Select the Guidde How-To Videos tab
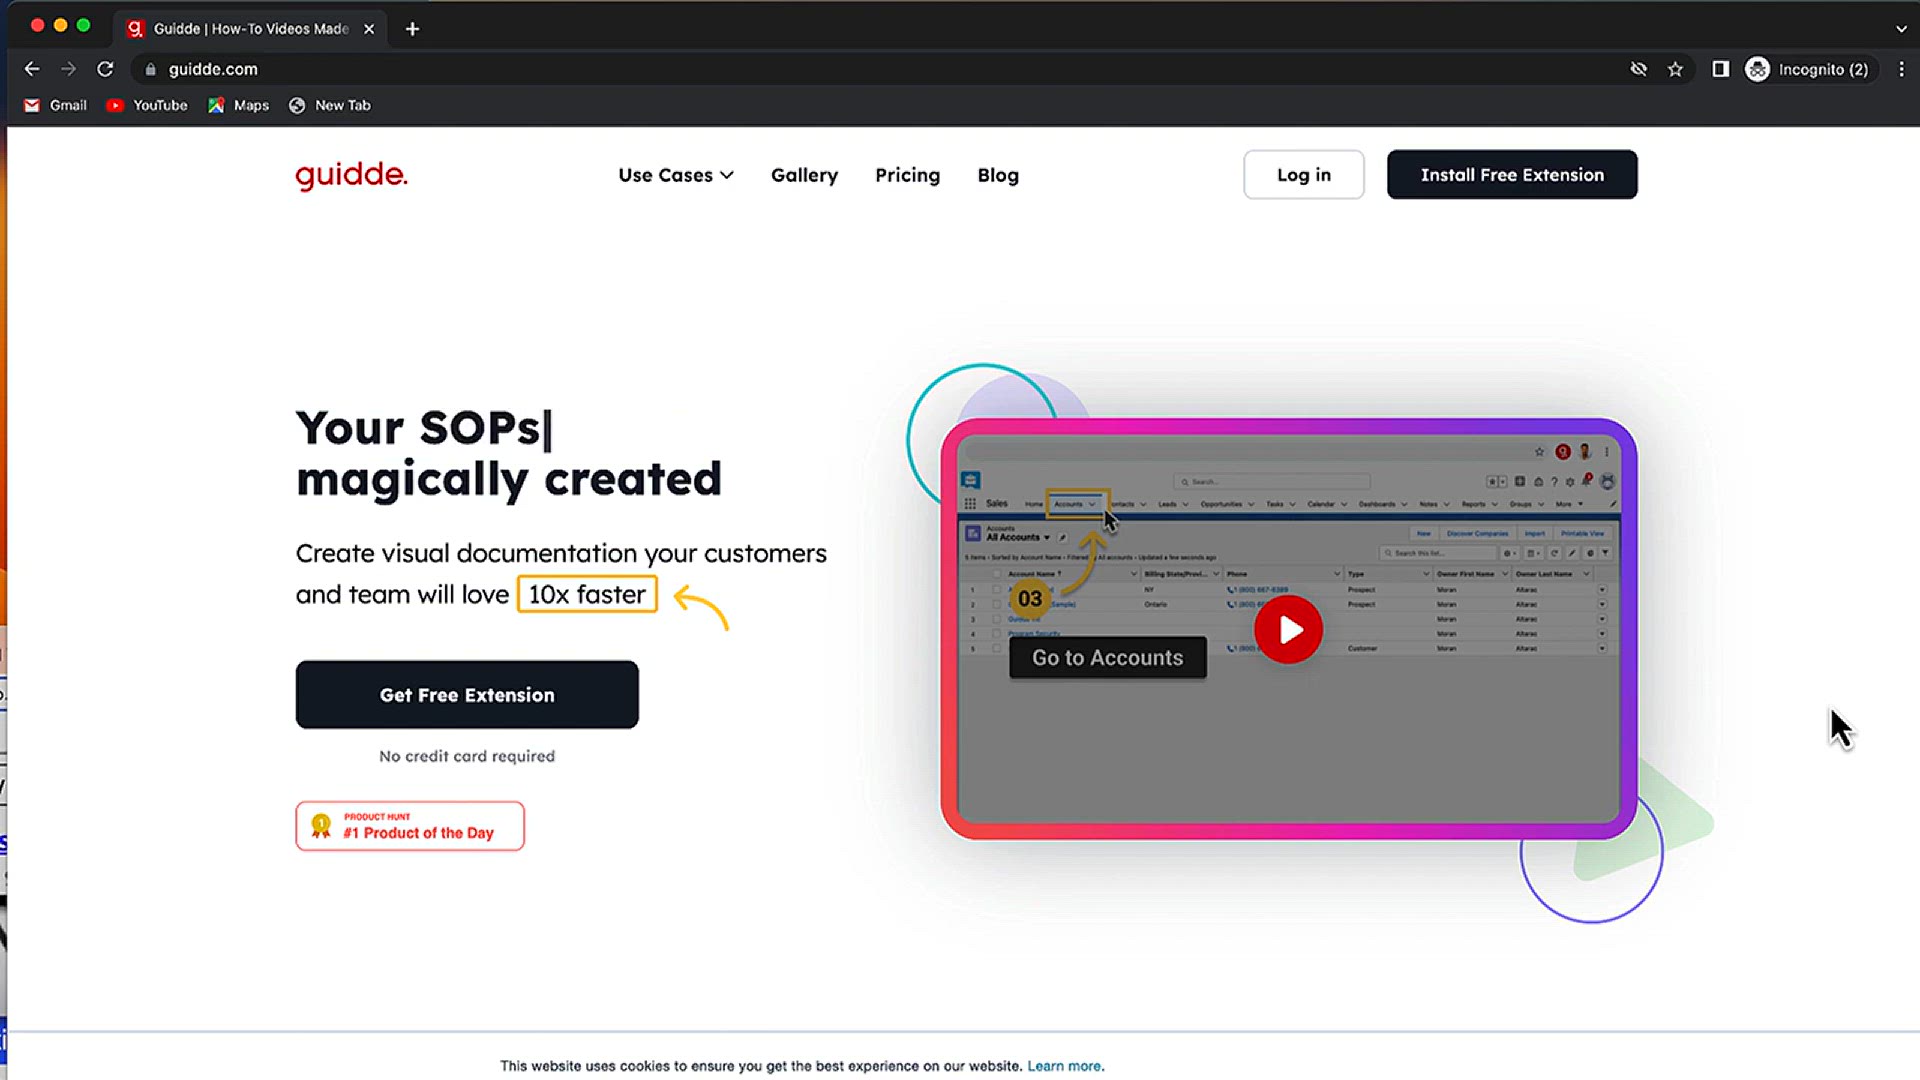 coord(251,29)
